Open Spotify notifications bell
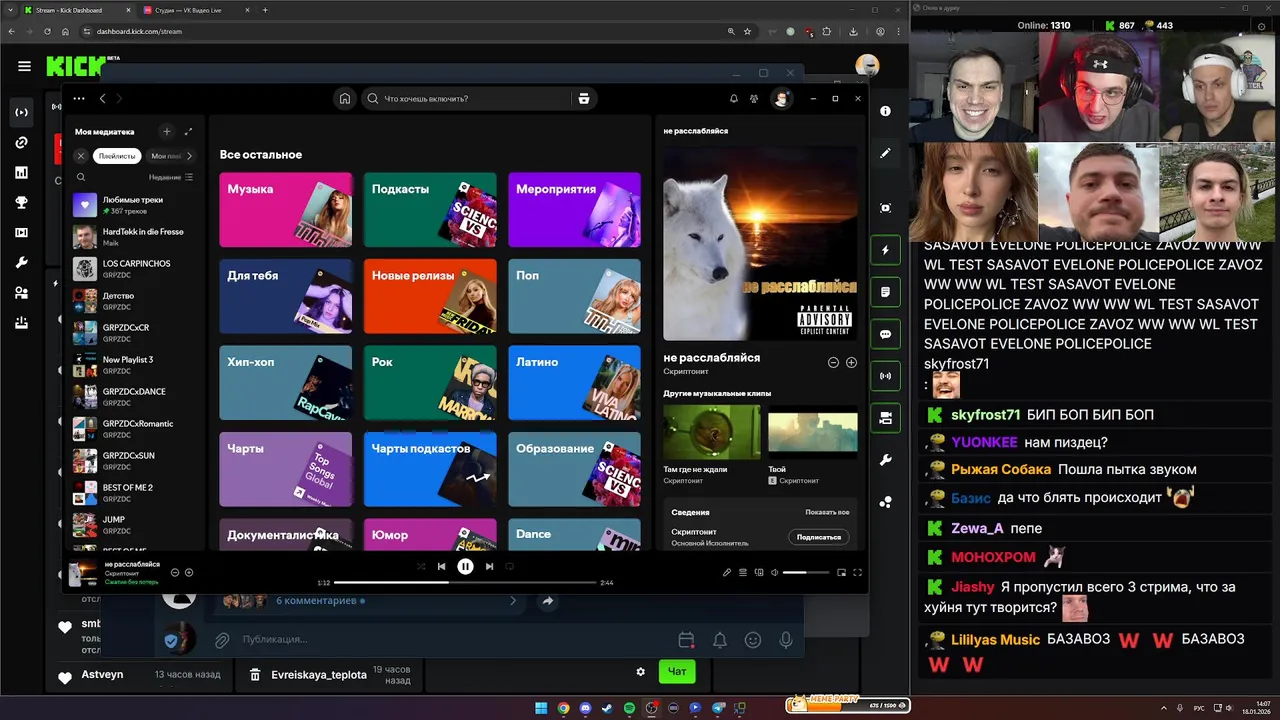 tap(734, 99)
